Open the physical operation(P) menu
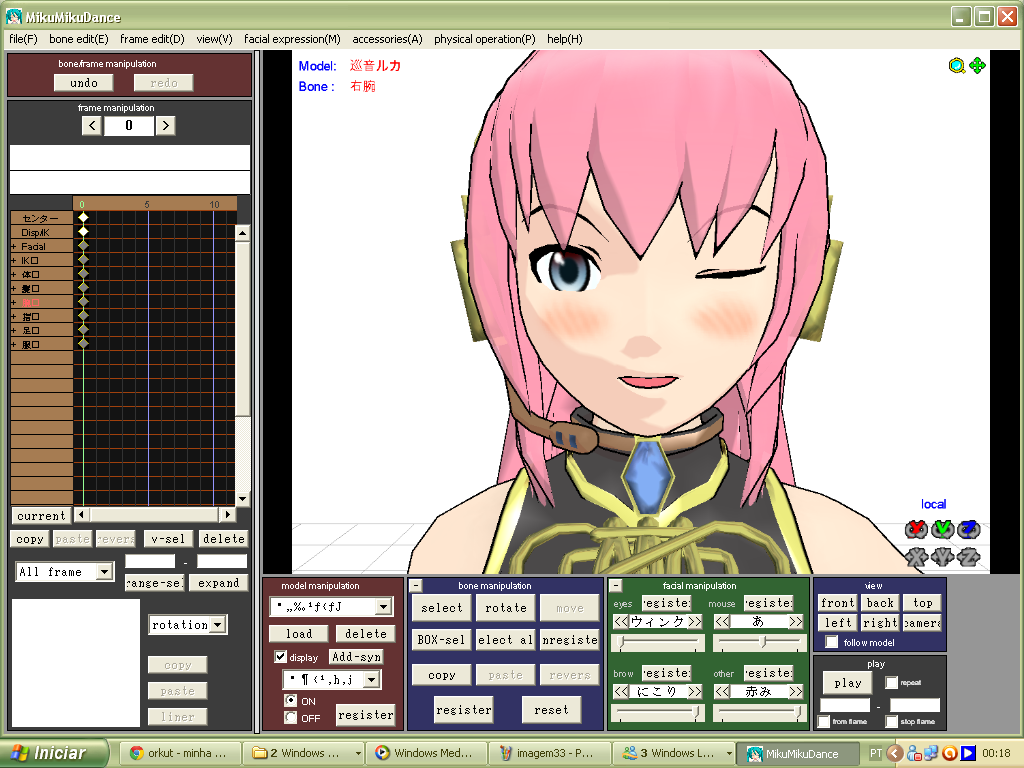1024x768 pixels. (485, 39)
